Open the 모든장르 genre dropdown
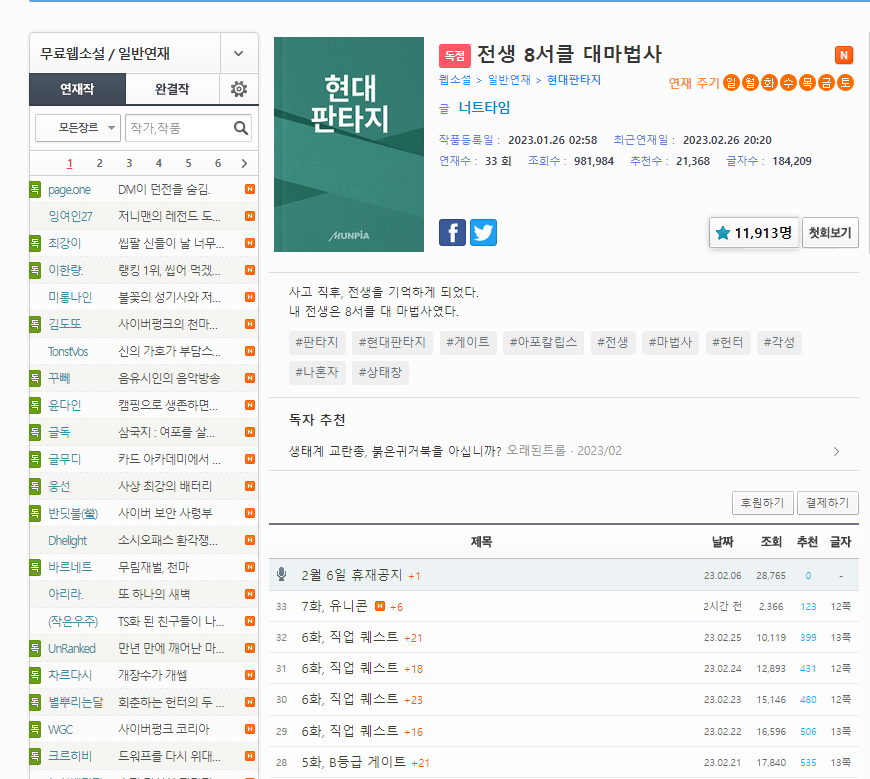 click(x=78, y=128)
